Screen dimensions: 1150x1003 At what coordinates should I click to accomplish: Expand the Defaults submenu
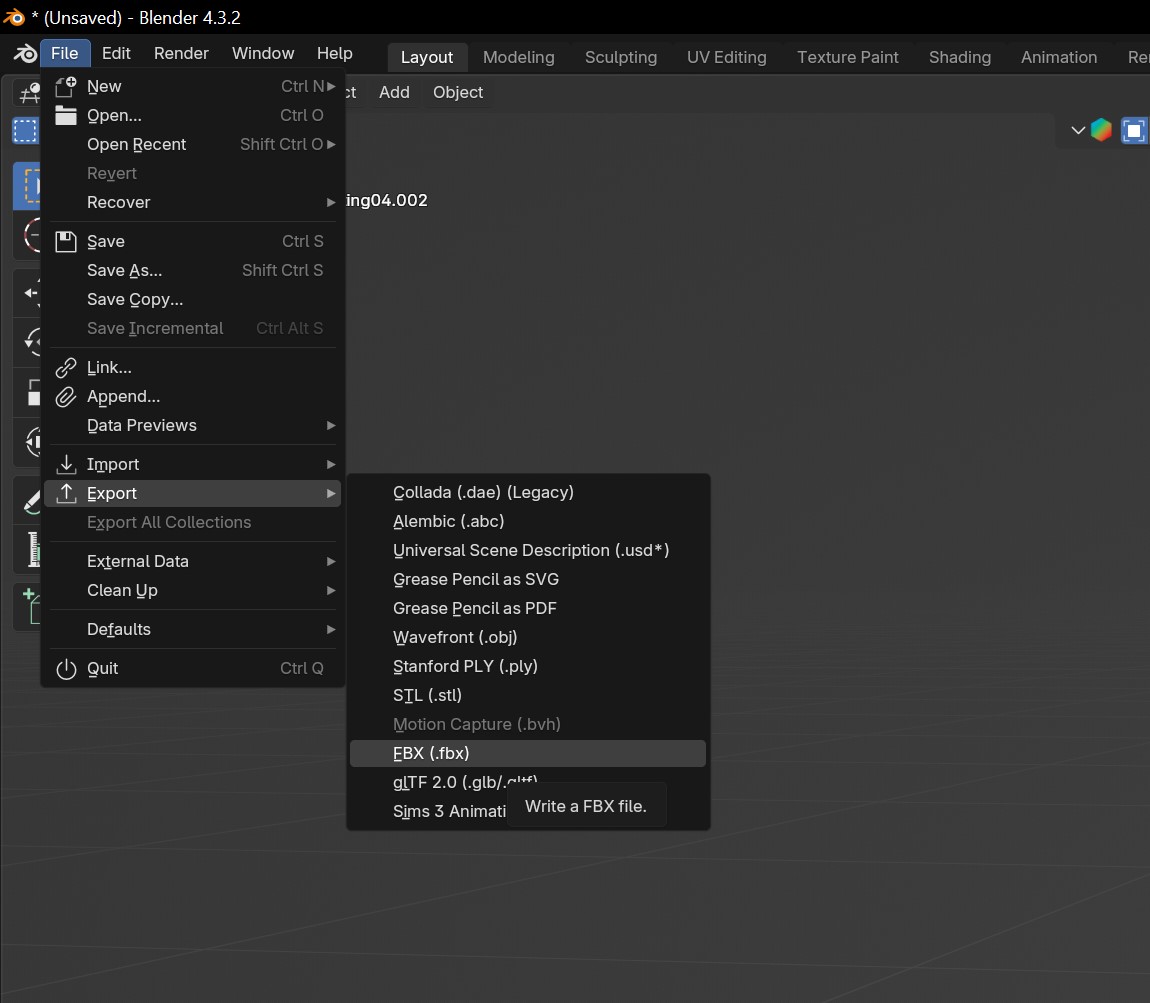point(192,629)
